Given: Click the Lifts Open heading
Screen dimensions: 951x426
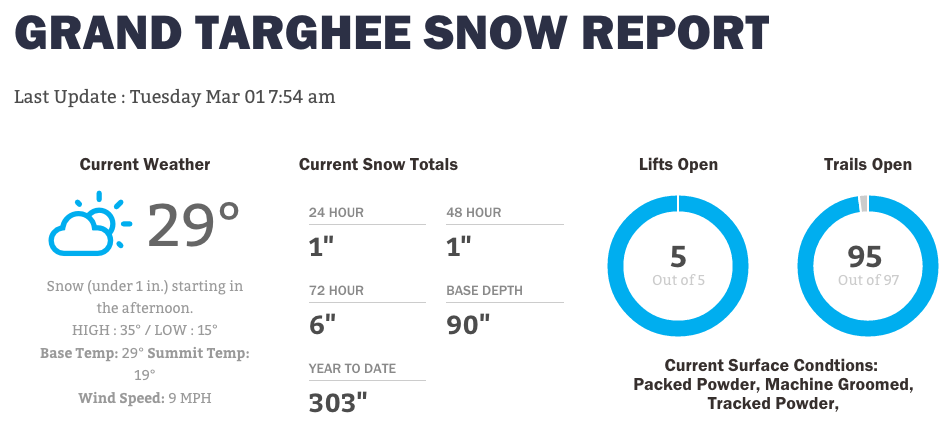Looking at the screenshot, I should click(678, 164).
